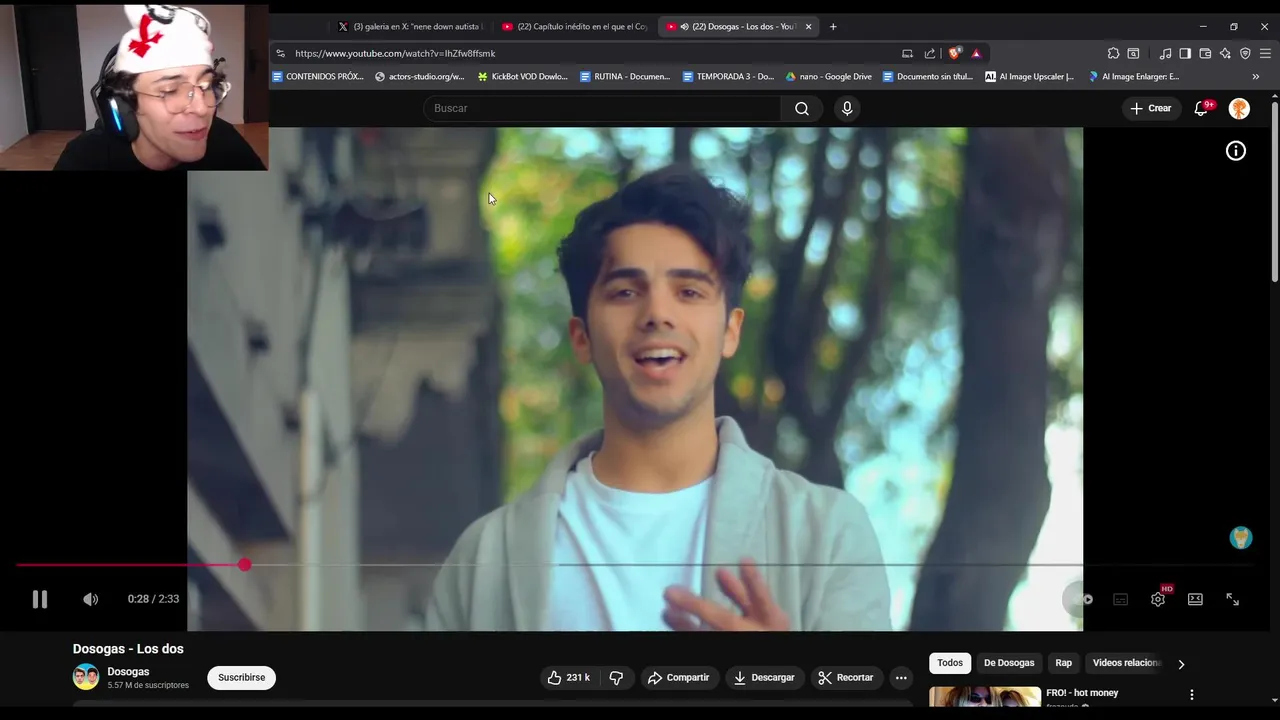Screen dimensions: 1280x720
Task: Seek ahead on the unplayed progress bar
Action: click(x=750, y=565)
